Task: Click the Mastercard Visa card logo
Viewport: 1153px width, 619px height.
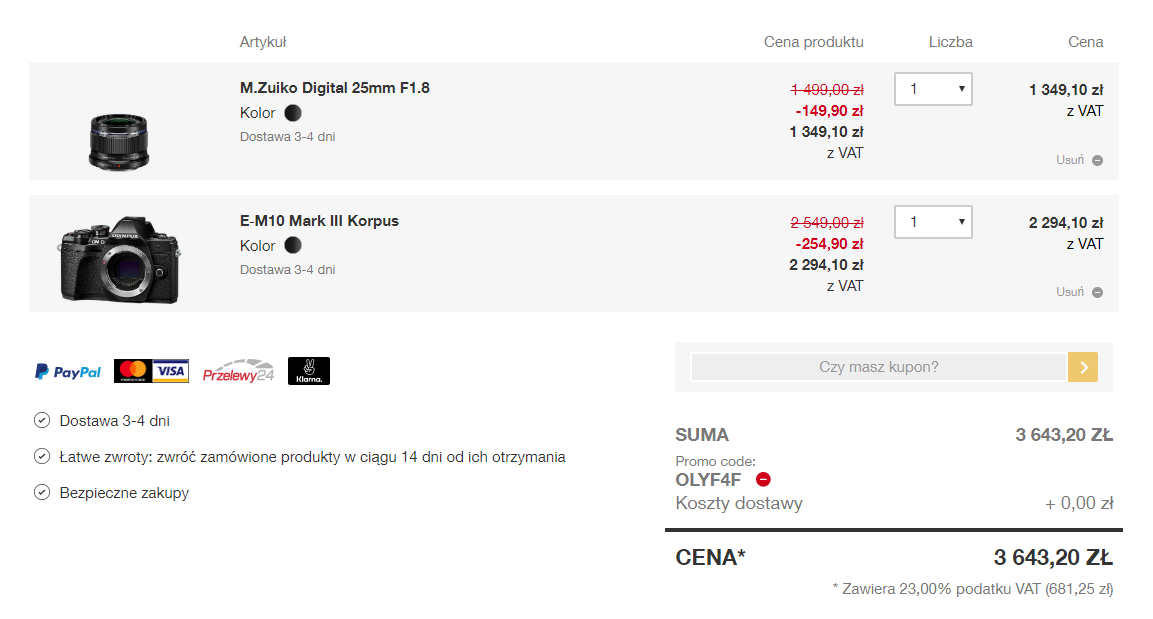Action: point(151,371)
